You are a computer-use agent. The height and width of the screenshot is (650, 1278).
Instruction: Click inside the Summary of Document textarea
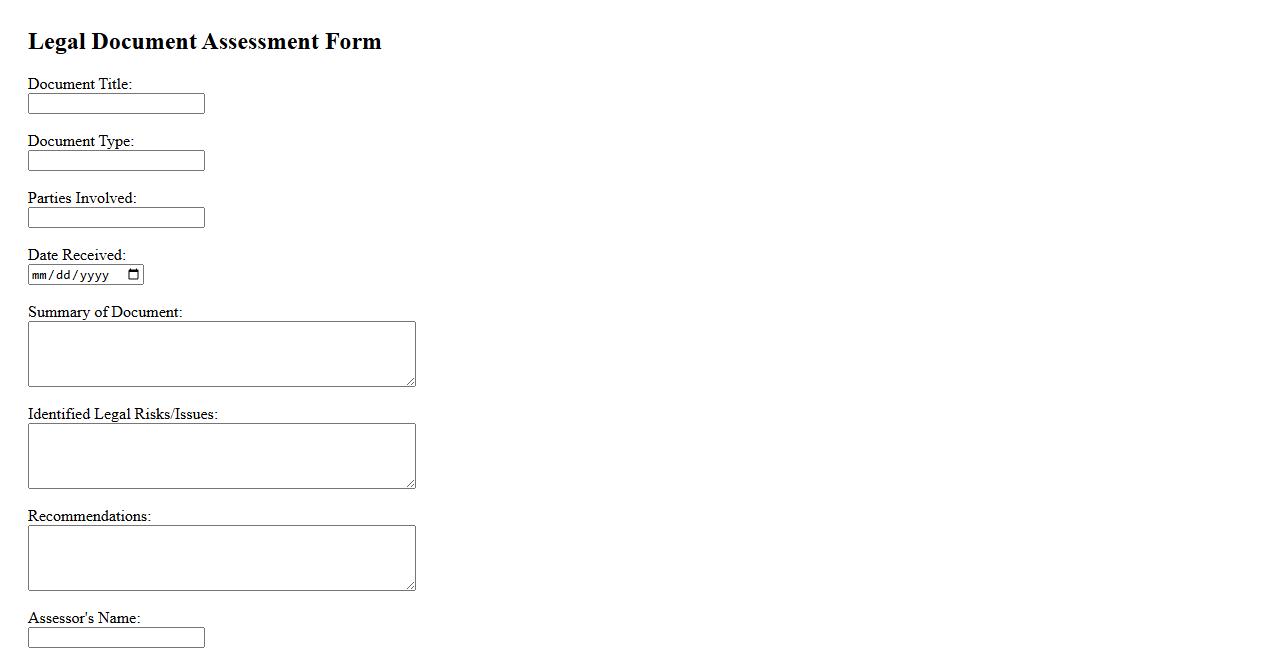221,354
